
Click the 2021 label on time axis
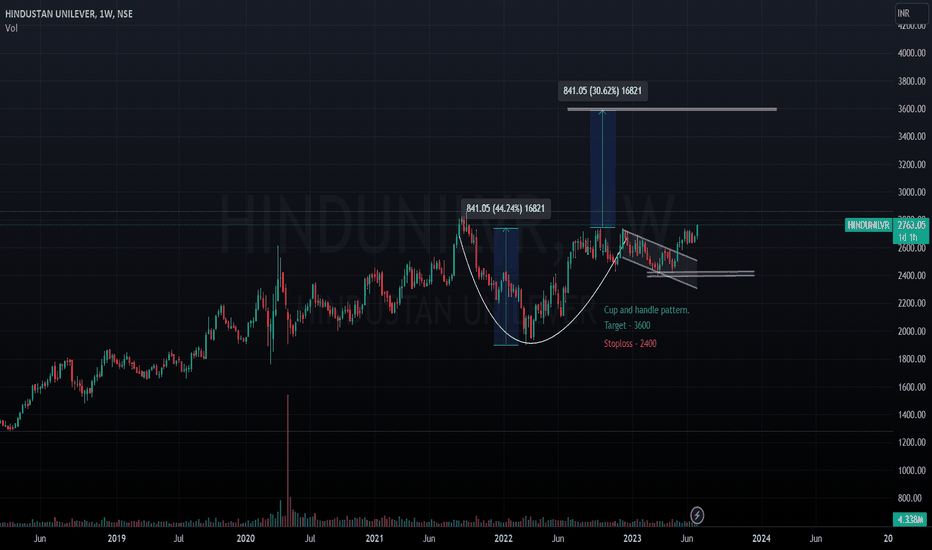[x=374, y=538]
